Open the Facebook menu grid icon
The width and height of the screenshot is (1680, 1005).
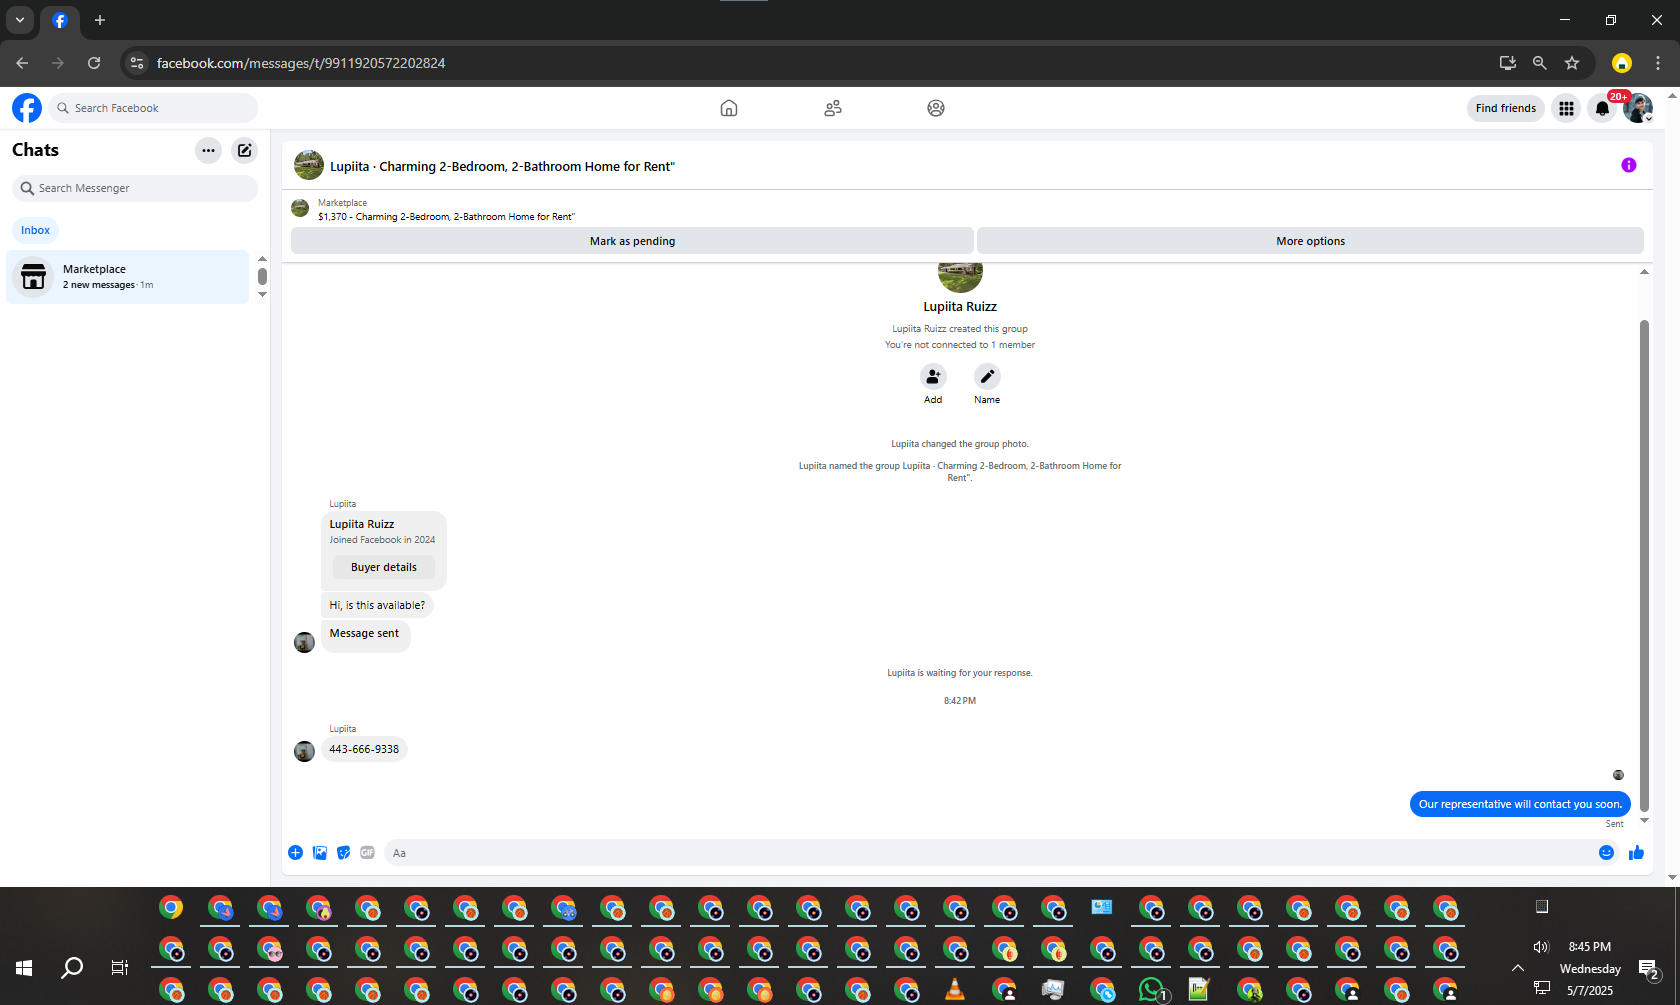point(1567,108)
